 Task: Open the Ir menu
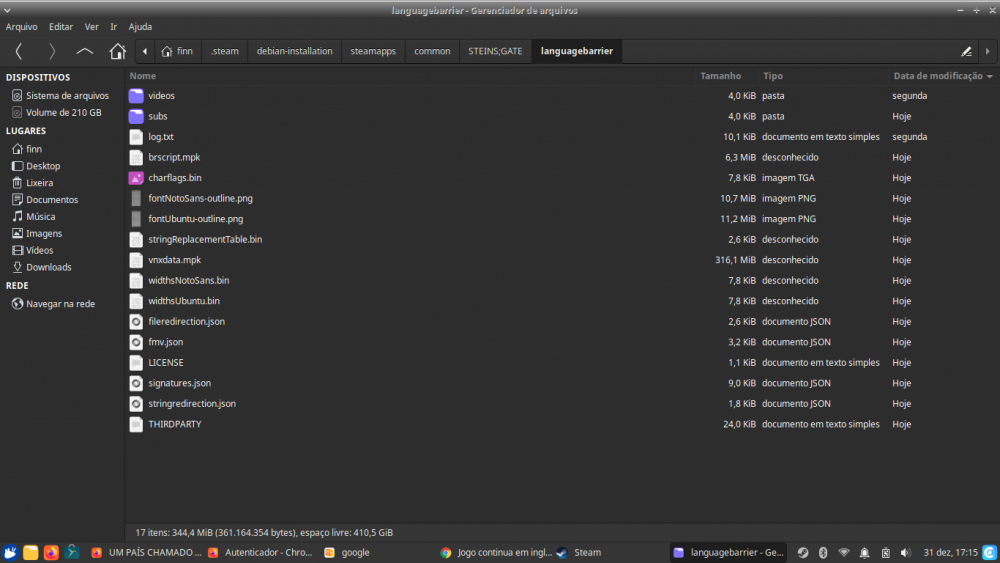pyautogui.click(x=114, y=27)
